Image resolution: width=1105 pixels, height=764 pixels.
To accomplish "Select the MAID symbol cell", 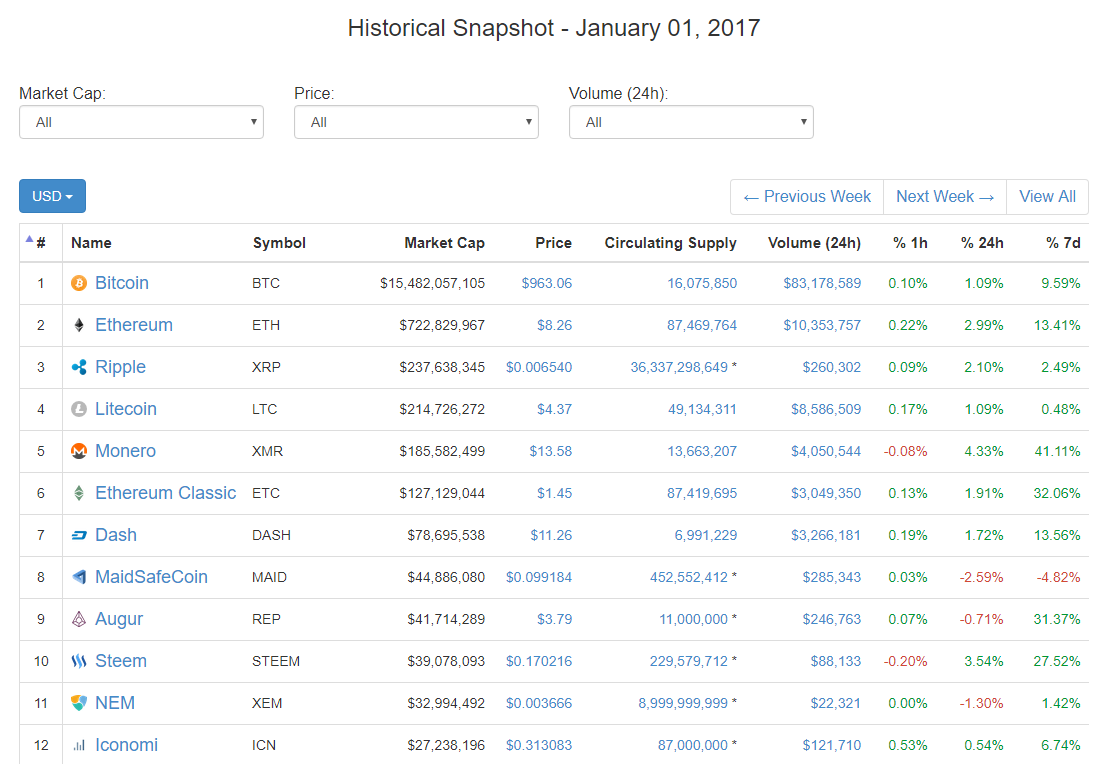I will pyautogui.click(x=269, y=577).
